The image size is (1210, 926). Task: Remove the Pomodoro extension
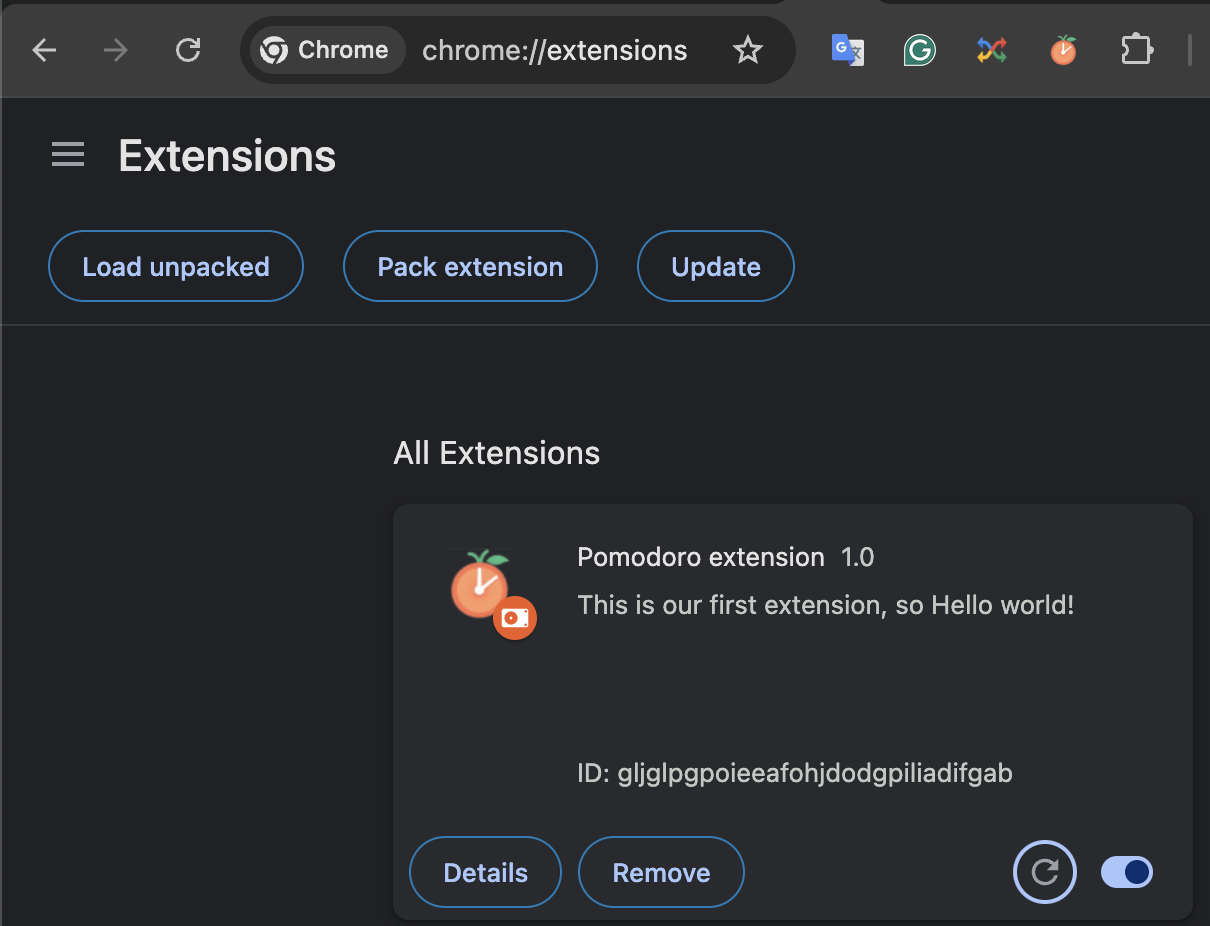661,873
